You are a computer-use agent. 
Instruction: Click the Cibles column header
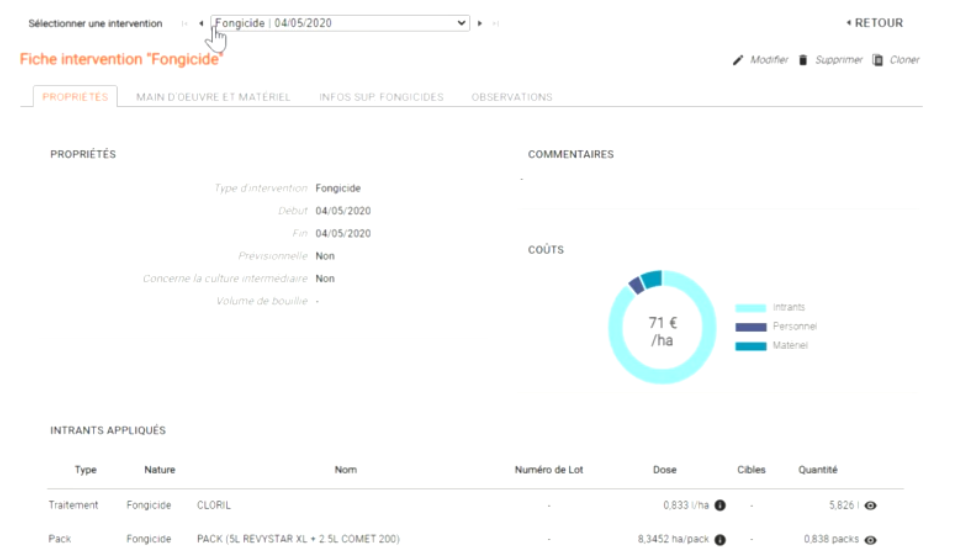click(x=751, y=470)
